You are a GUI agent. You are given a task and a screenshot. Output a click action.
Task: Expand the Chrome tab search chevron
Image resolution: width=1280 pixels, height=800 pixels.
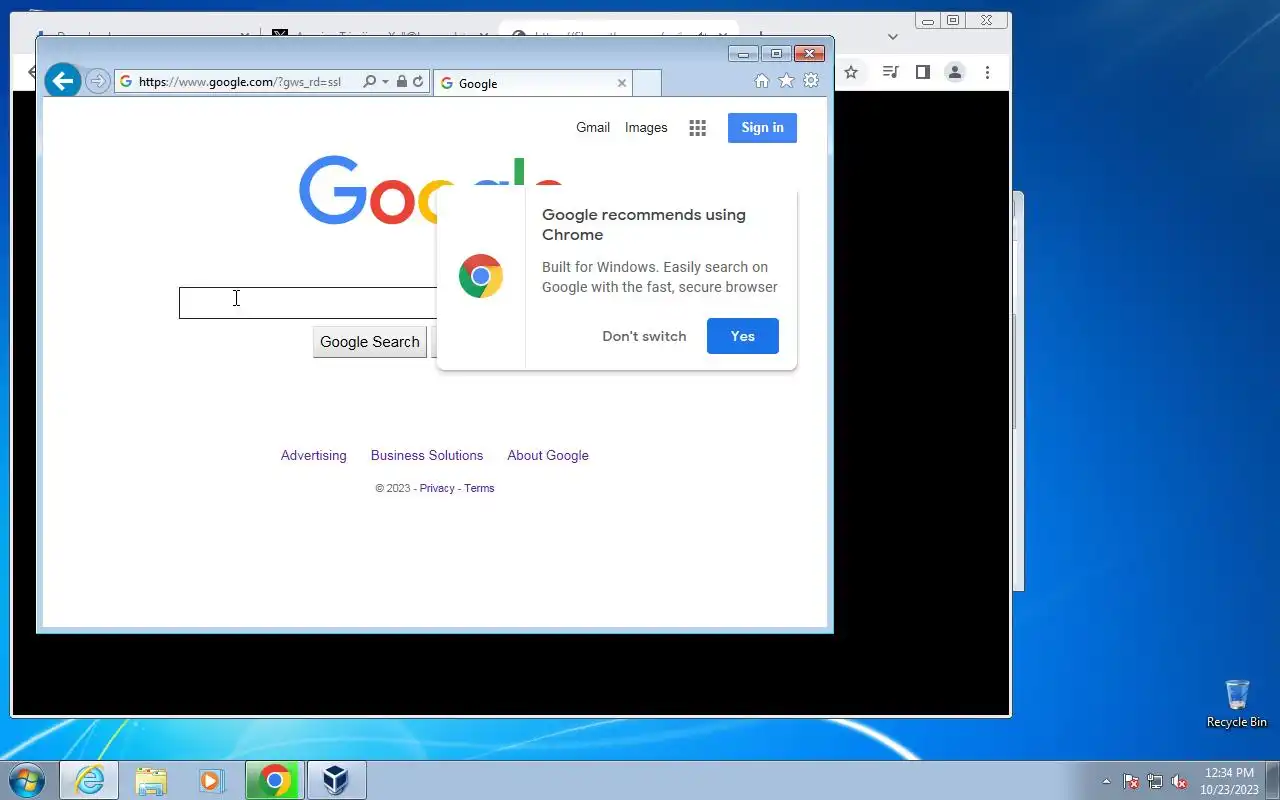click(893, 36)
